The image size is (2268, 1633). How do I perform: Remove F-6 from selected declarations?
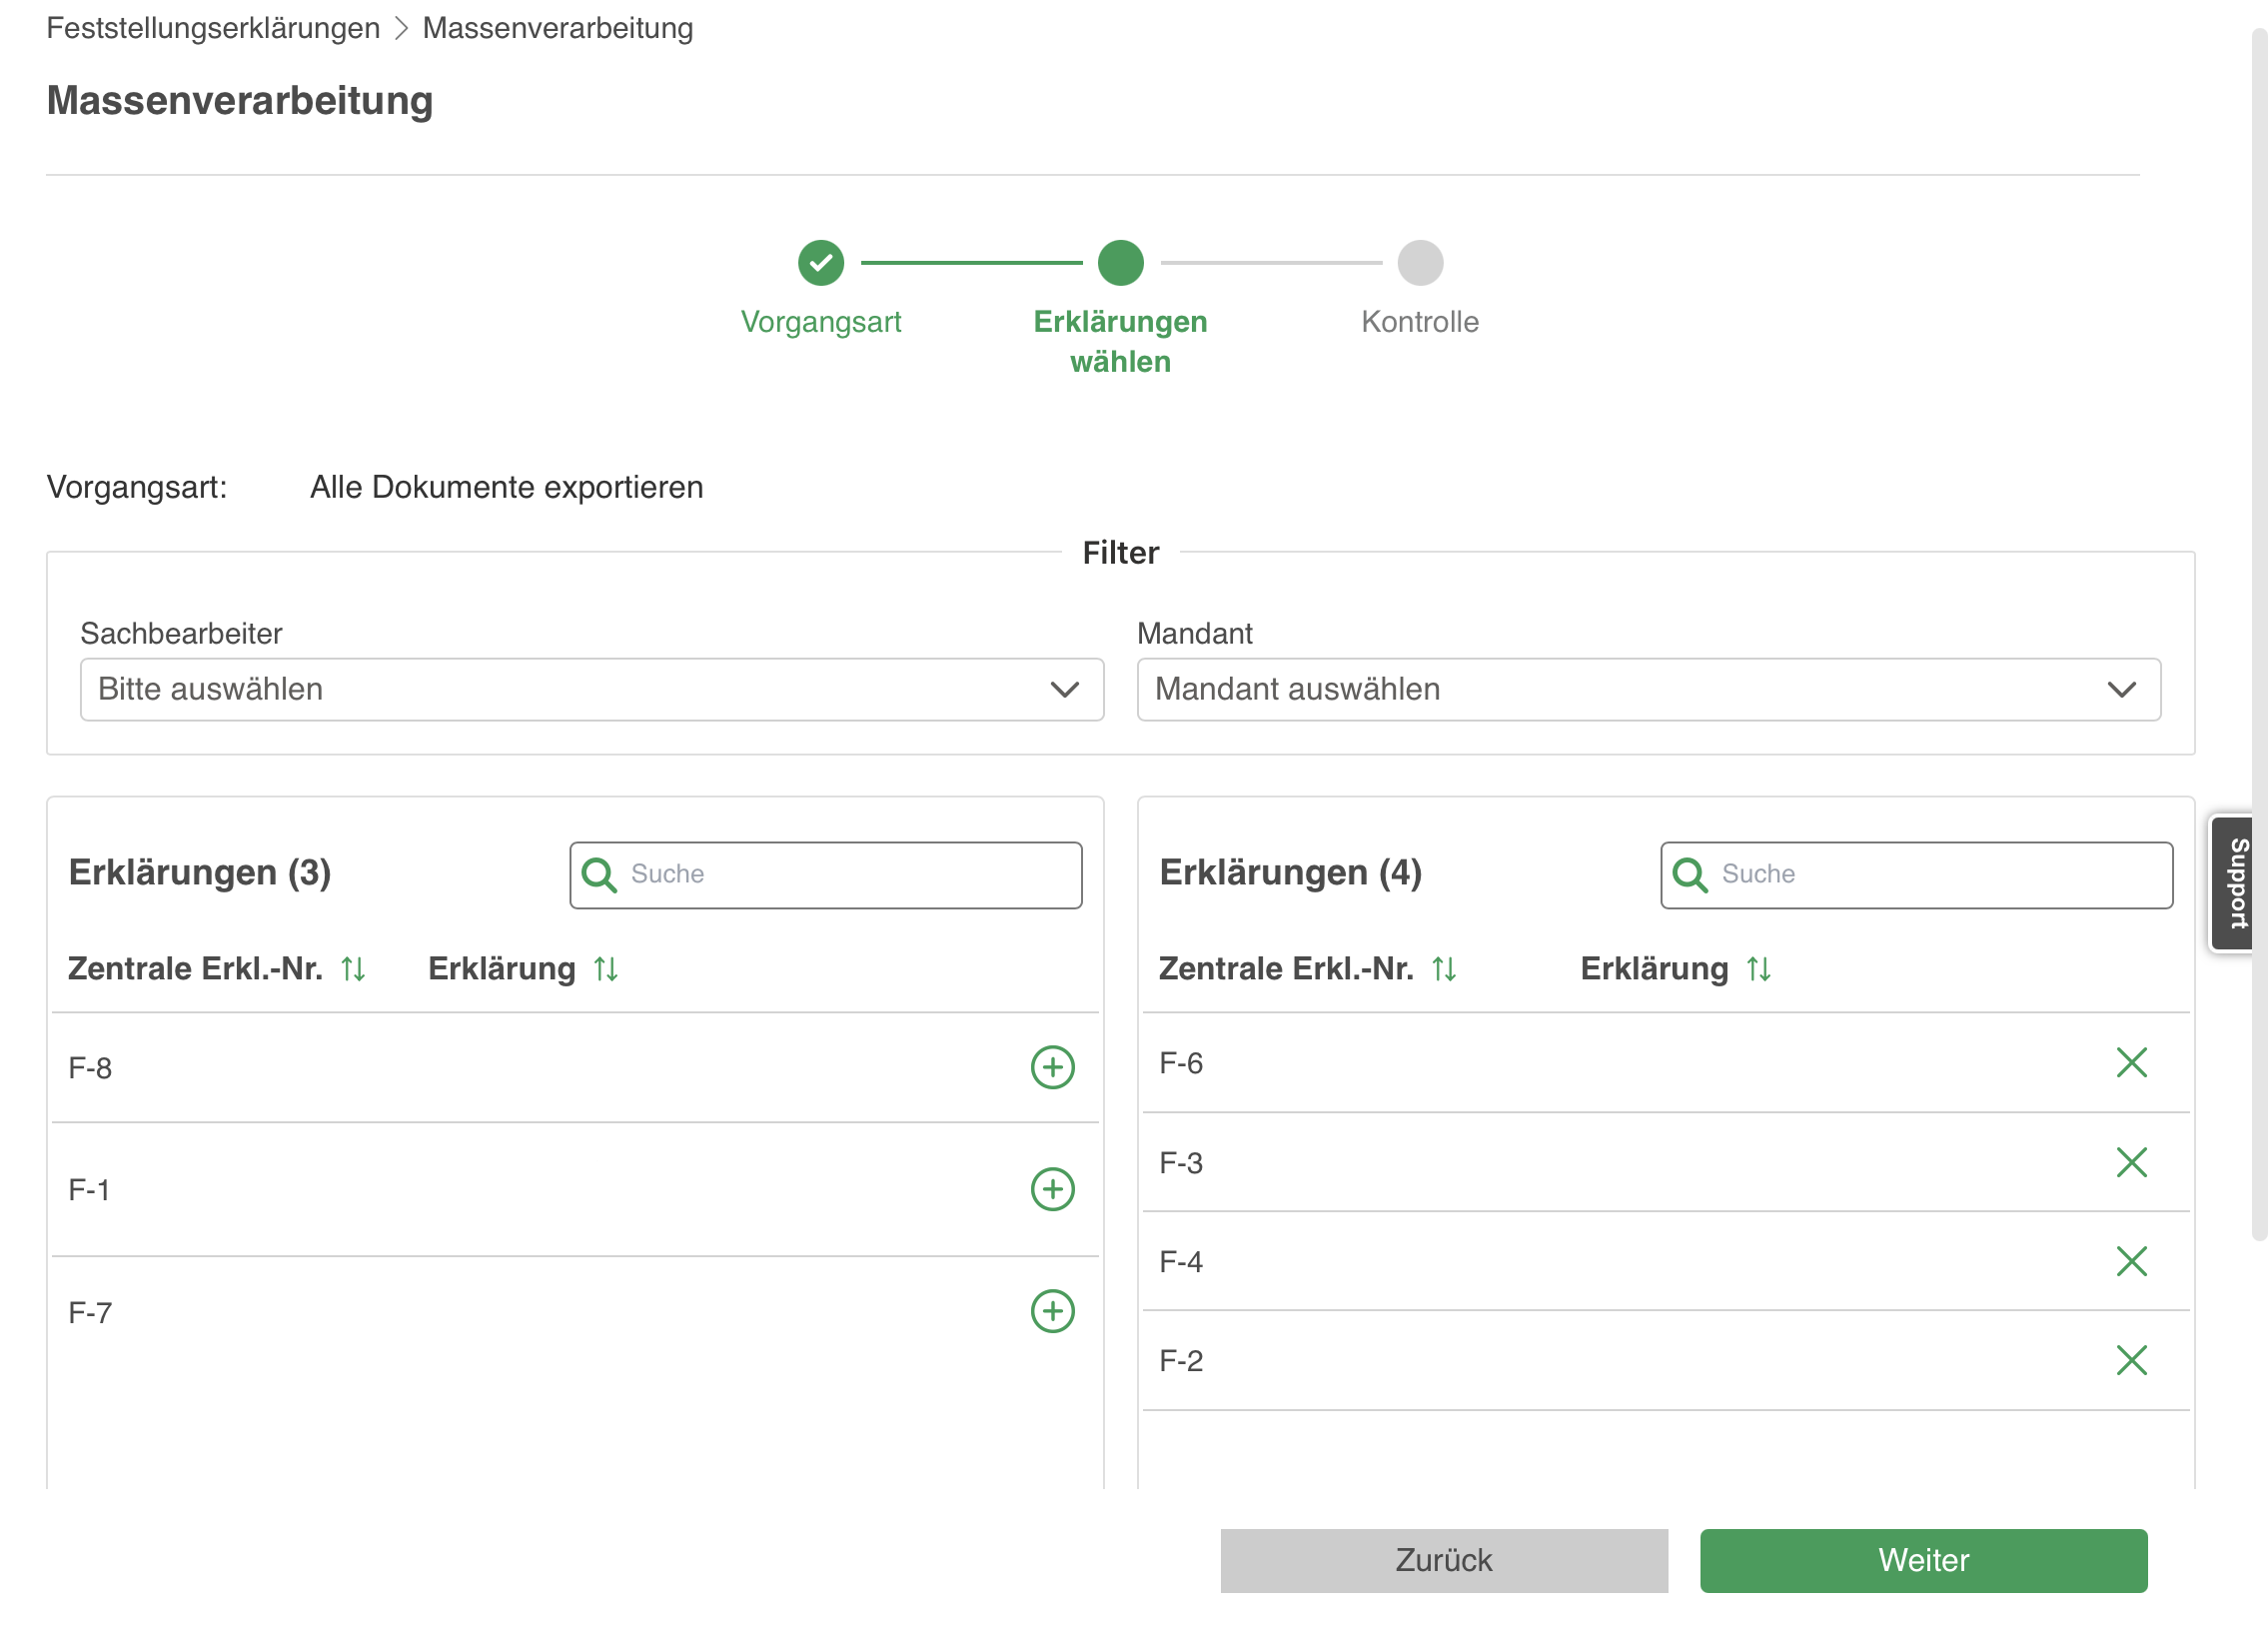click(2131, 1062)
